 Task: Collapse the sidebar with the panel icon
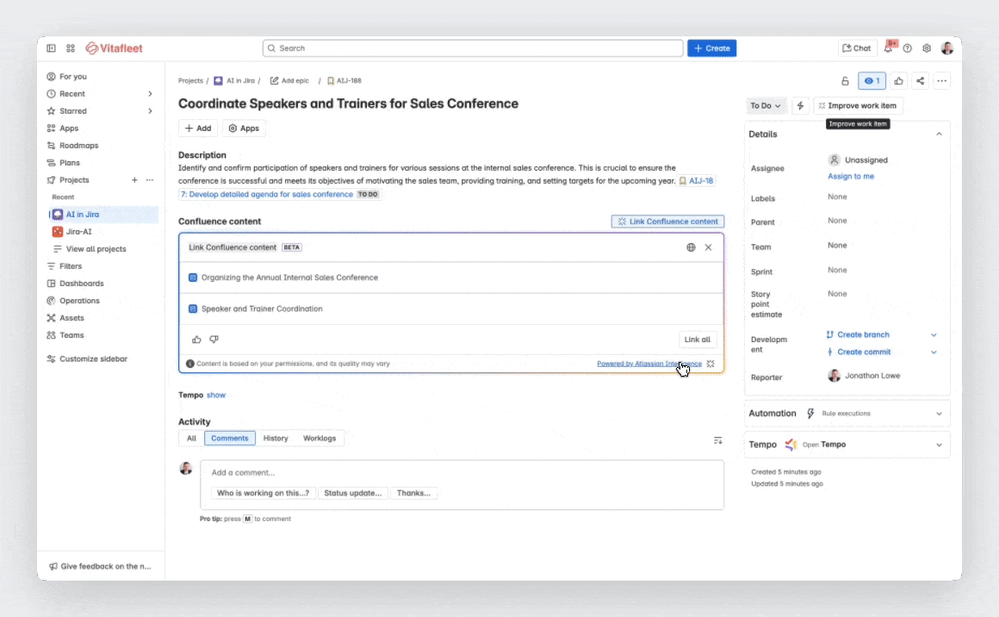tap(51, 48)
